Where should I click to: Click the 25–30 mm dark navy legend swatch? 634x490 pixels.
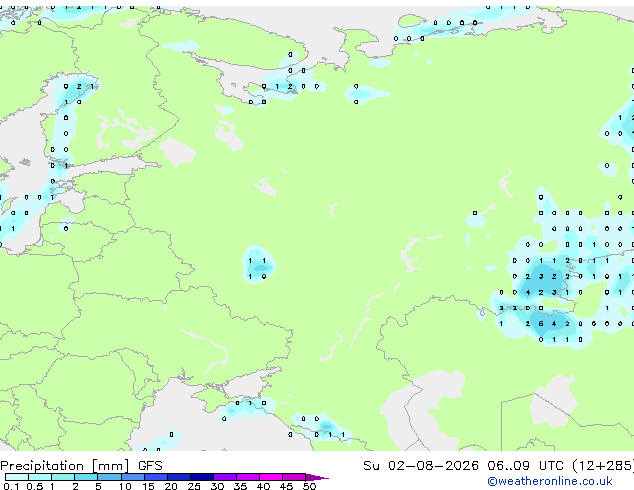202,477
